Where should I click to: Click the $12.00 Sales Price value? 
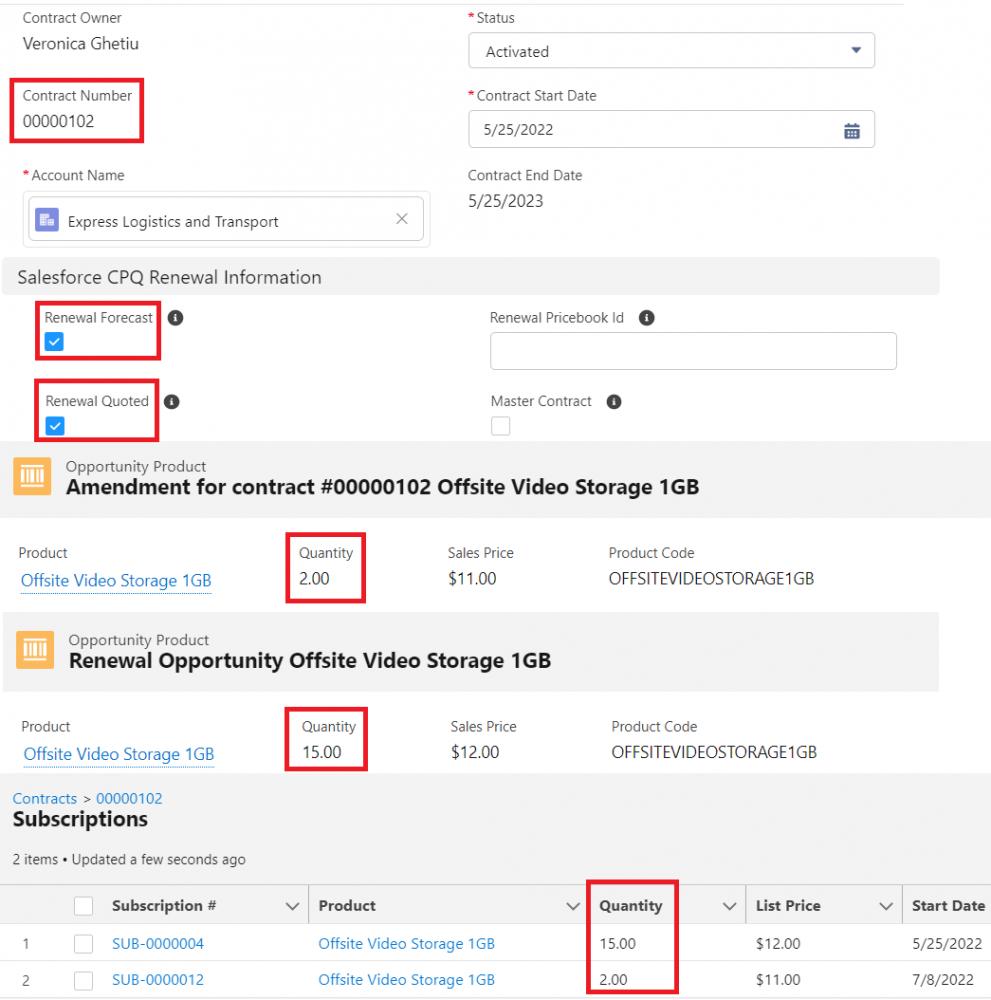(475, 752)
